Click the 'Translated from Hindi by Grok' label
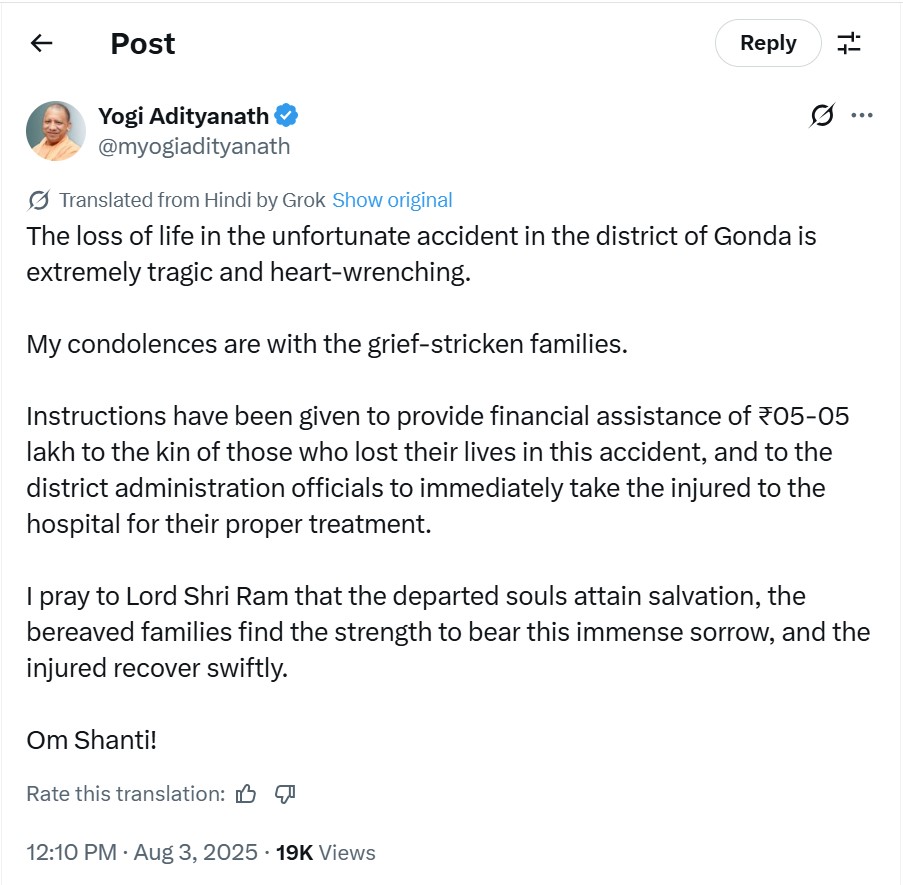This screenshot has width=903, height=885. [192, 200]
